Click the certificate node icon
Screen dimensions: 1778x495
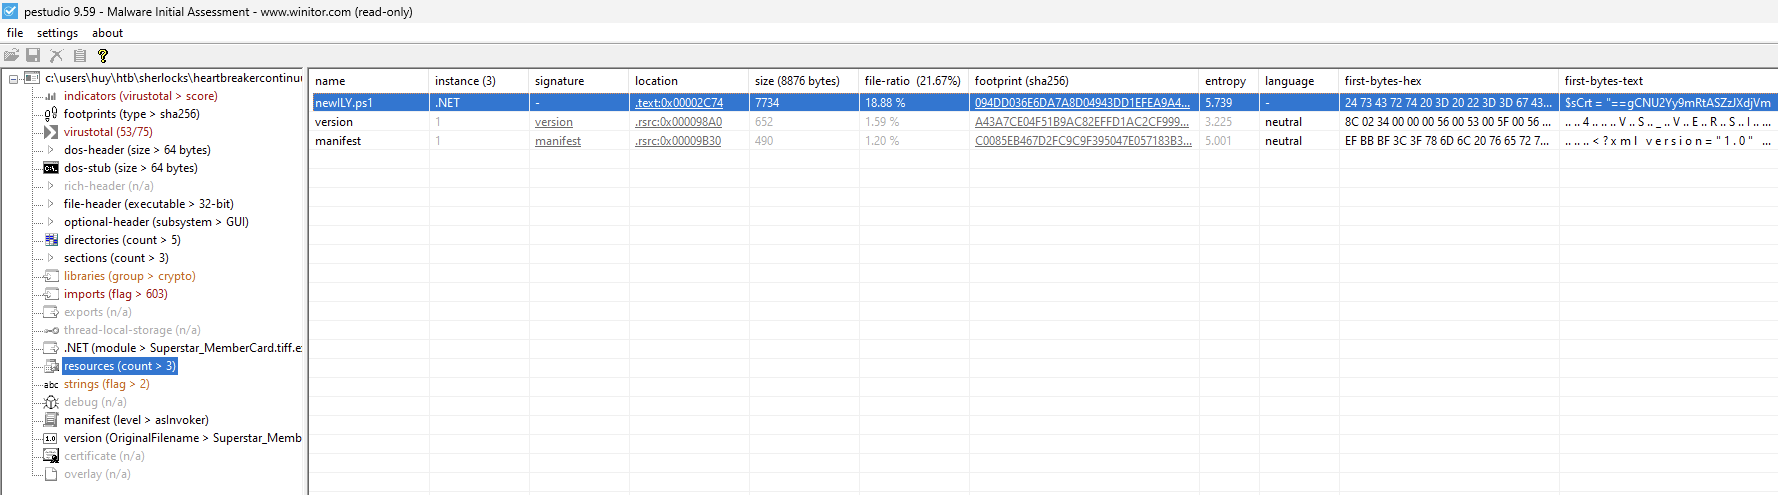click(x=51, y=456)
